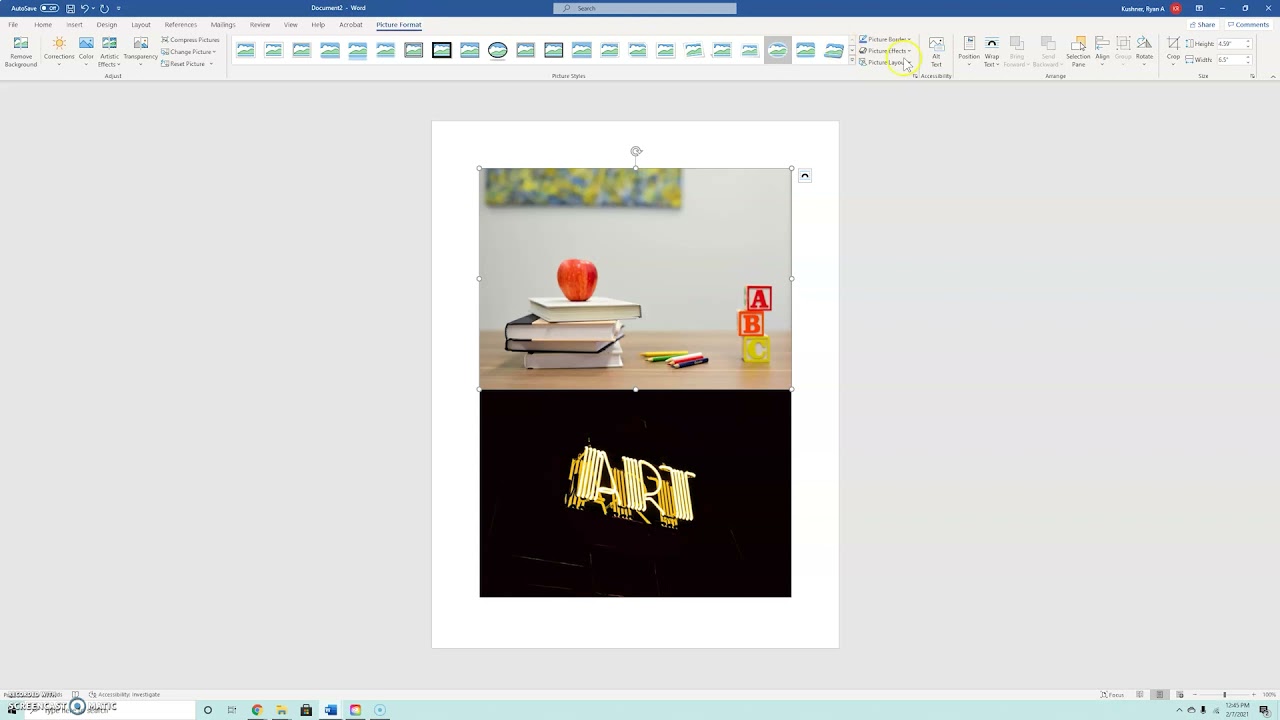Screen dimensions: 1280x720
Task: Undo the last action
Action: [x=86, y=8]
